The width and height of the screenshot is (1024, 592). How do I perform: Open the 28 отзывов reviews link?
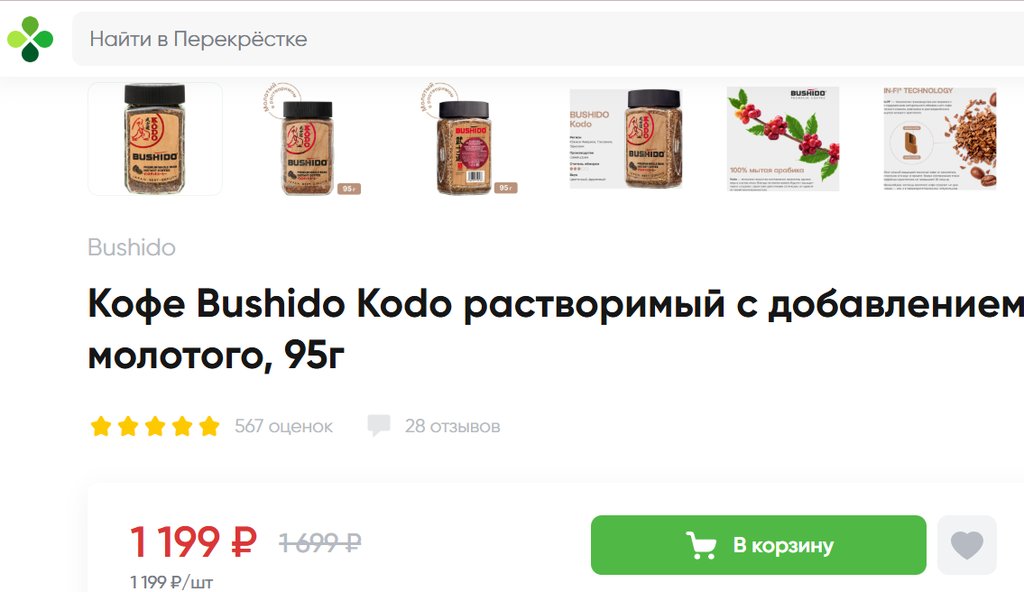[452, 426]
